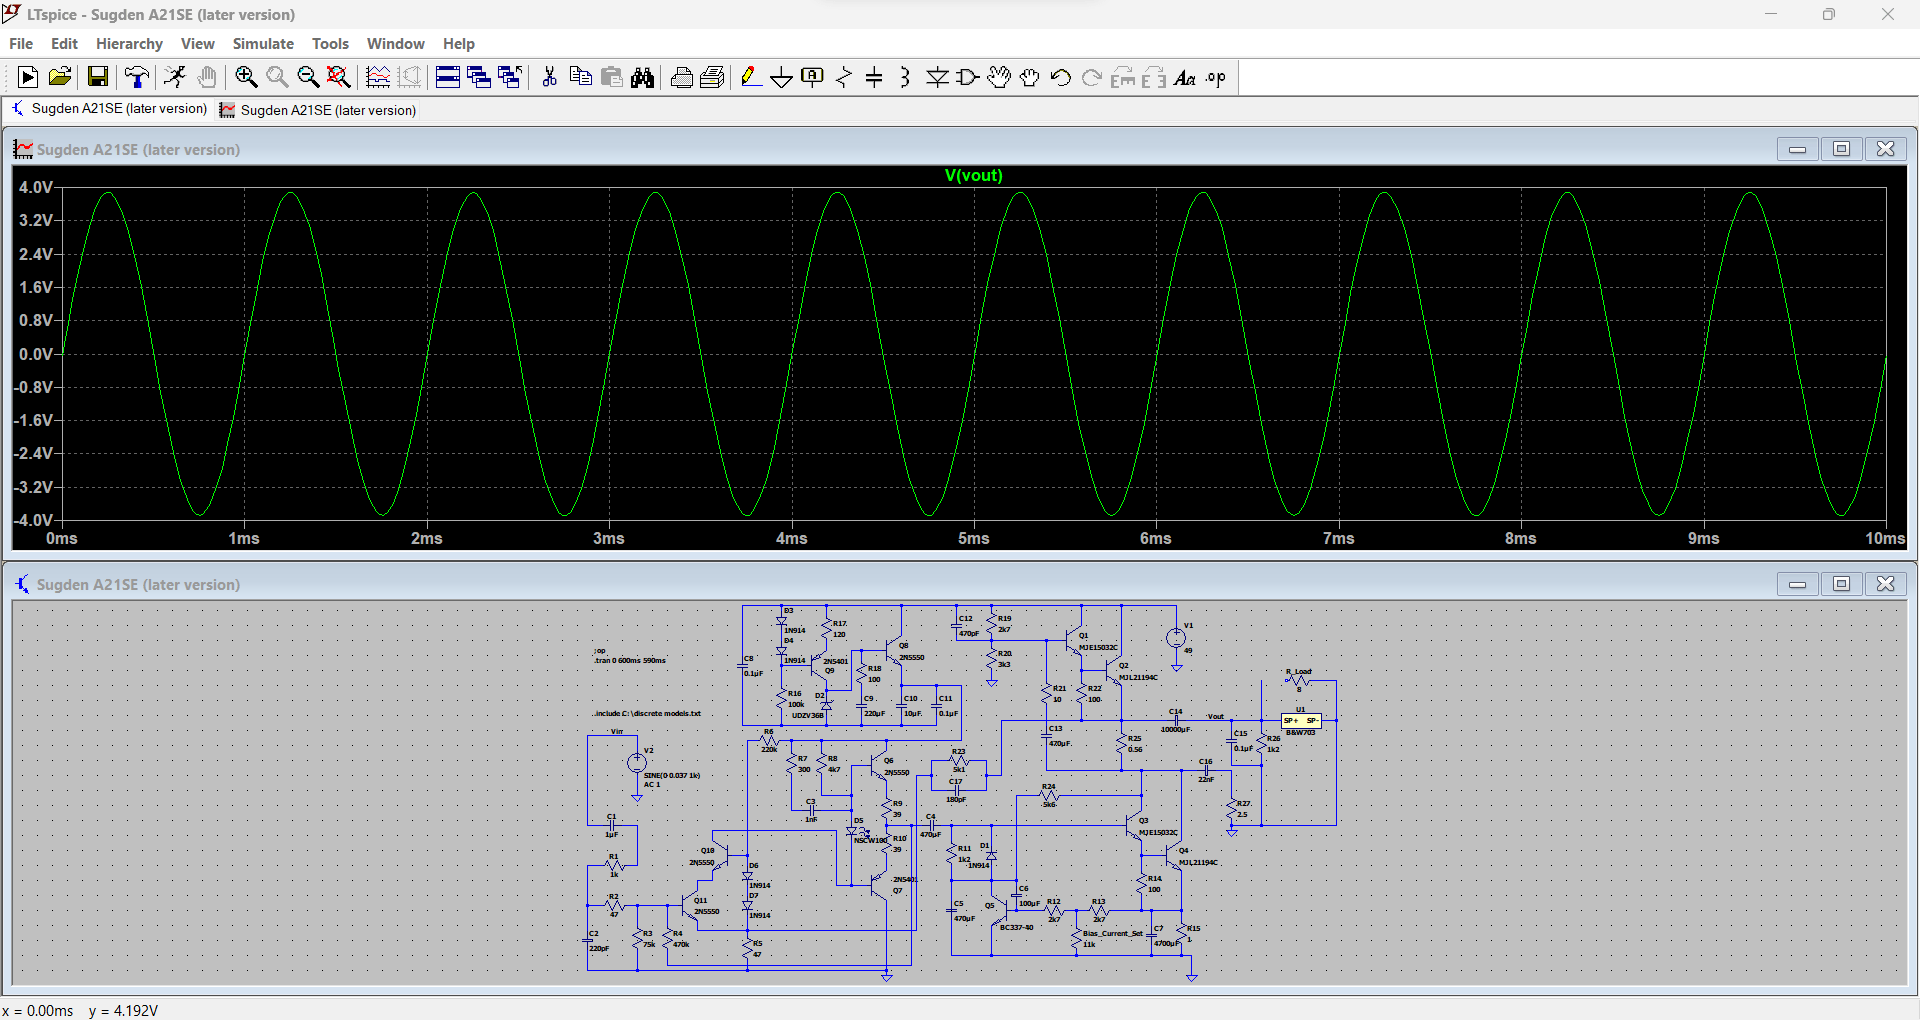The width and height of the screenshot is (1920, 1020).
Task: Close the waveform plot child window
Action: point(1886,149)
